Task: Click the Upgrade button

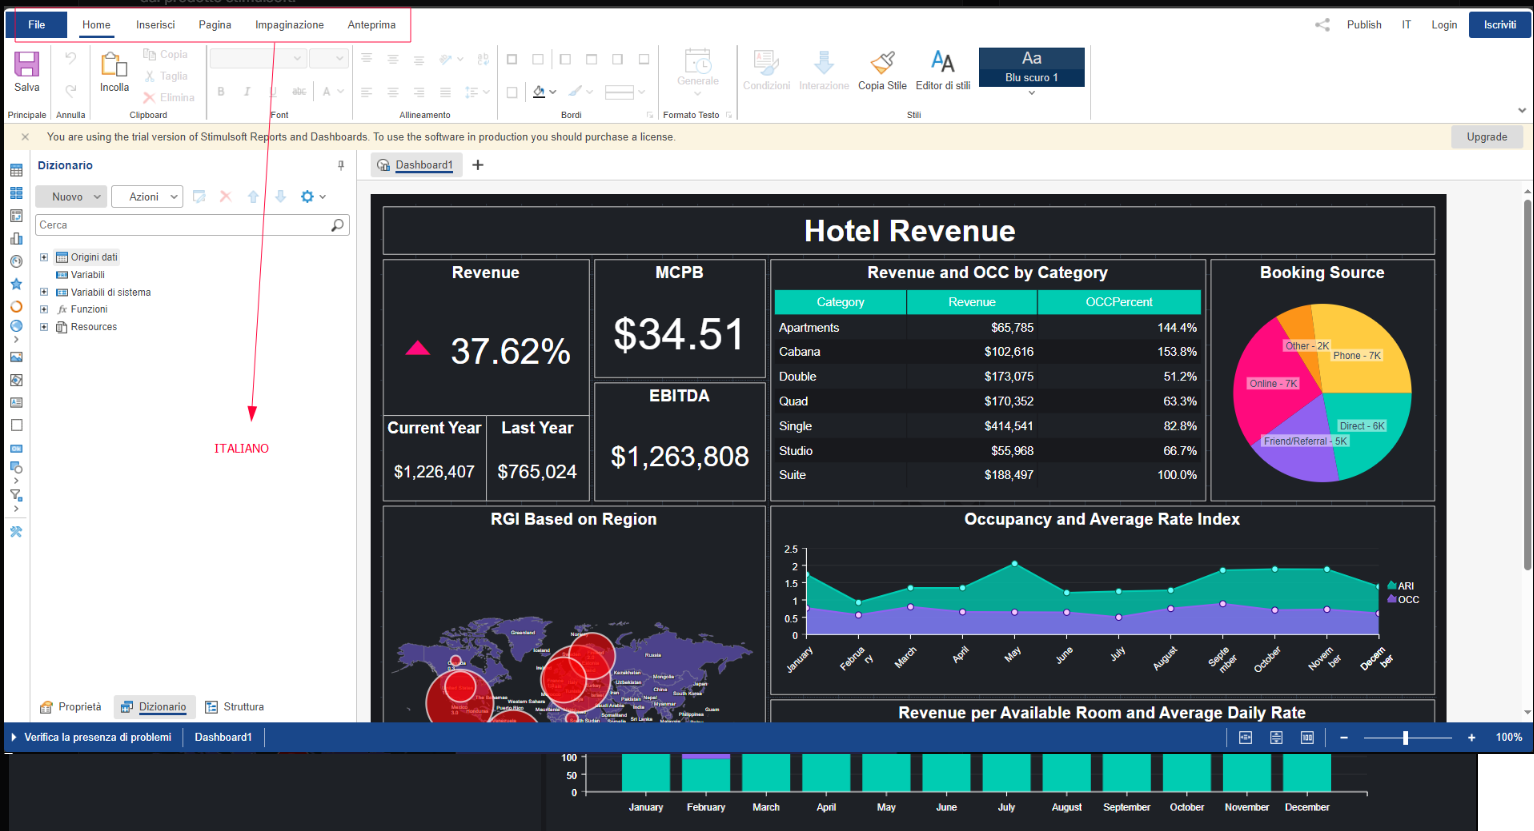Action: (x=1487, y=137)
